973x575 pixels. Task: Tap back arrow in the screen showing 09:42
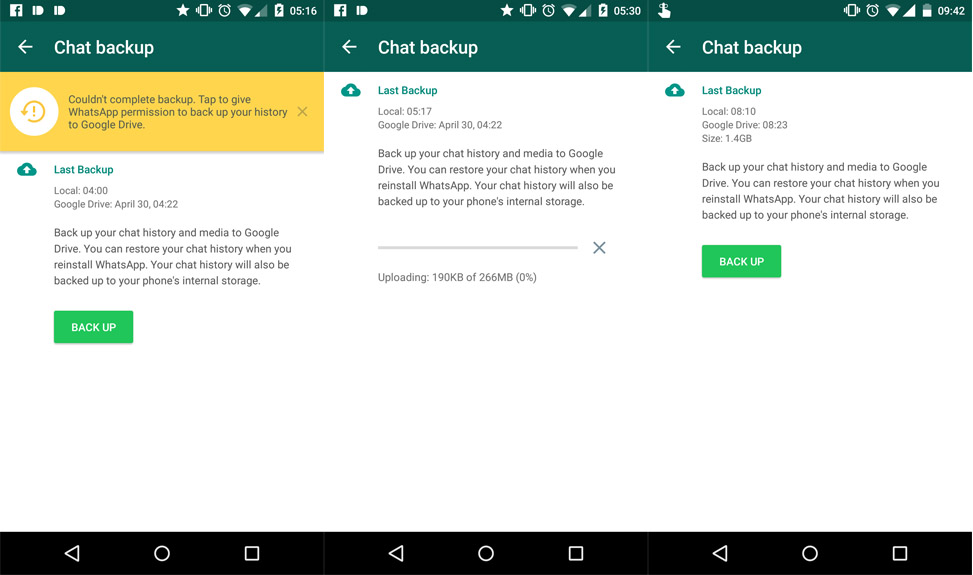click(673, 47)
